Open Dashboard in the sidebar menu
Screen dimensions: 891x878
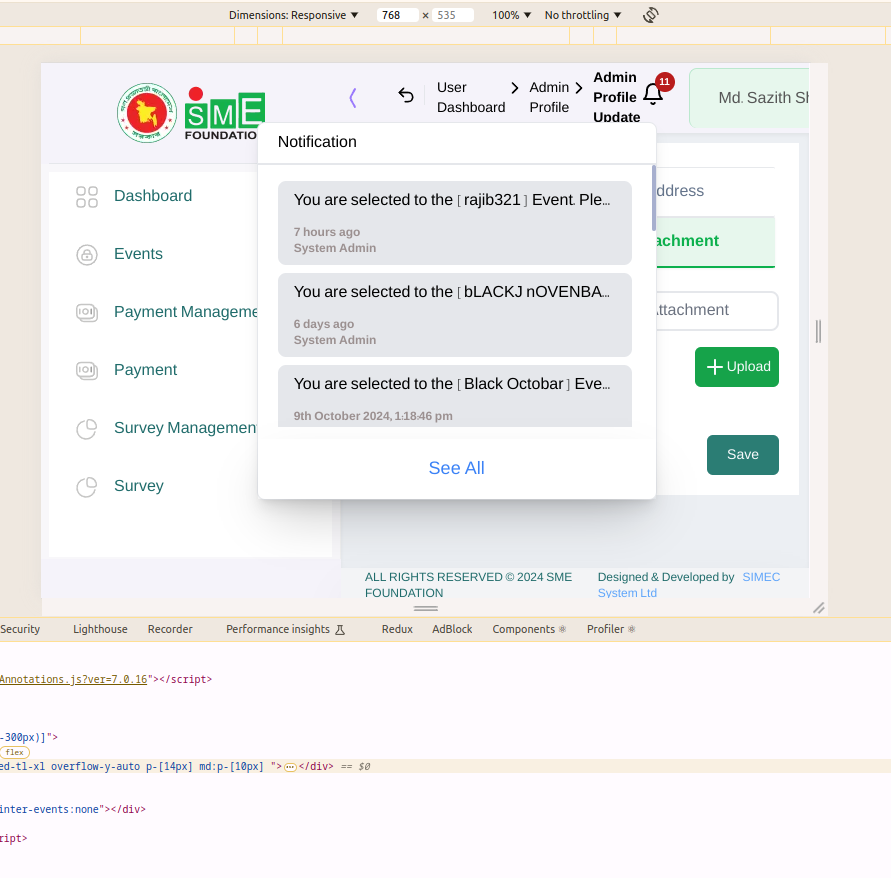coord(153,196)
